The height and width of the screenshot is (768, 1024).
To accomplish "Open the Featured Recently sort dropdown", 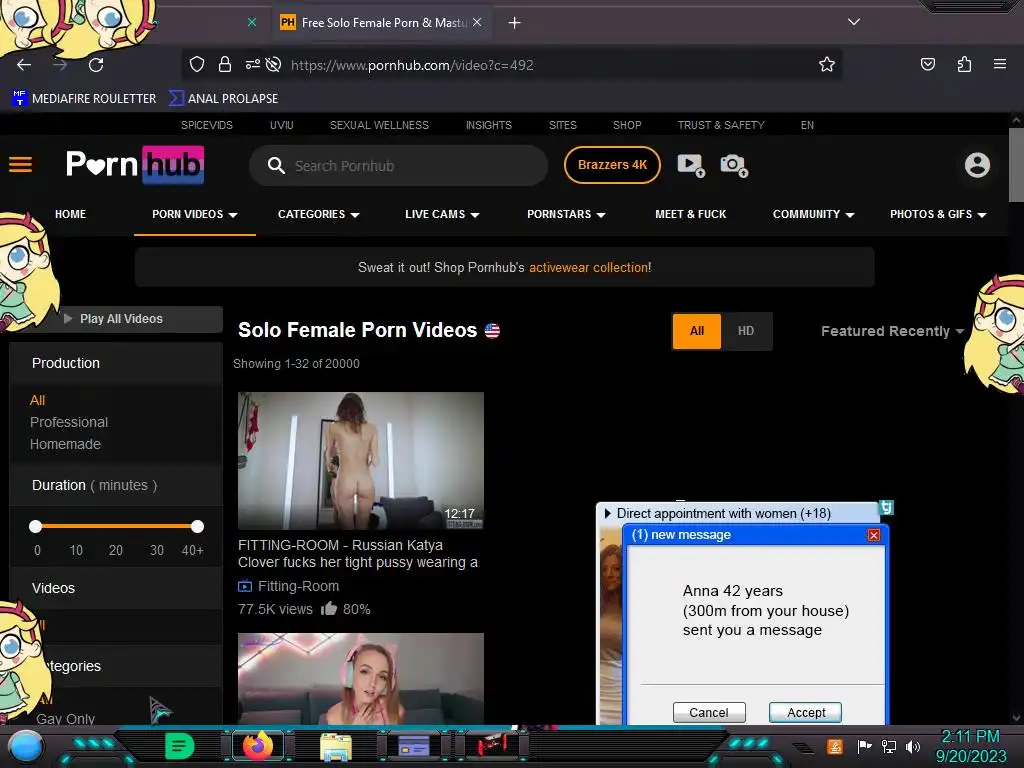I will (x=892, y=331).
